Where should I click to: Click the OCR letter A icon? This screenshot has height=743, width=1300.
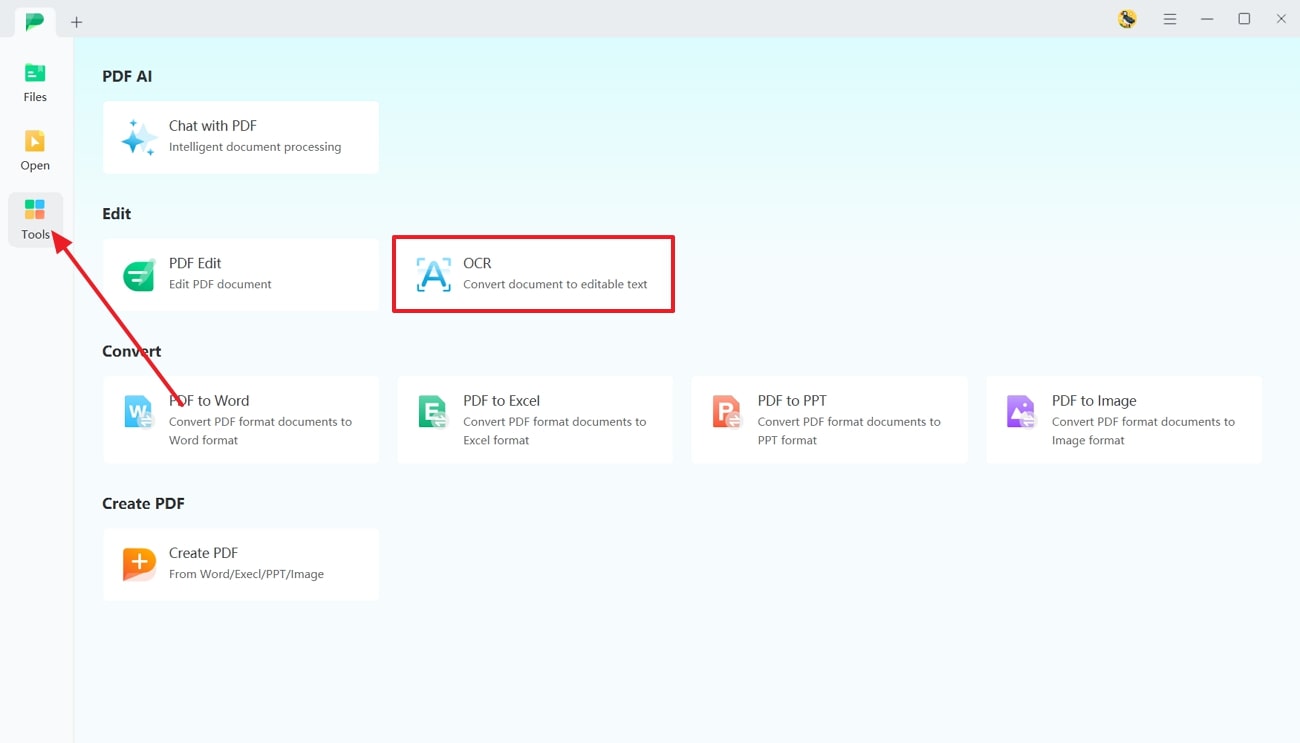point(433,275)
